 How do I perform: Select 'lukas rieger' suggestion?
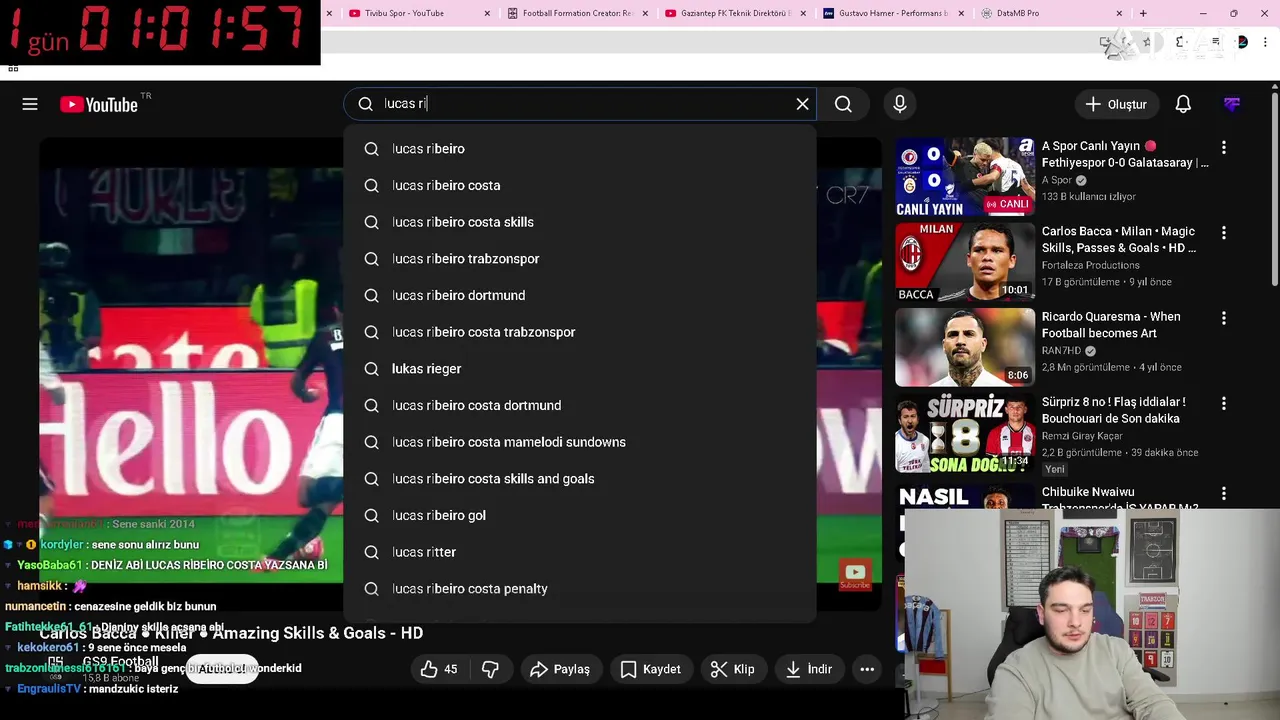(x=580, y=369)
